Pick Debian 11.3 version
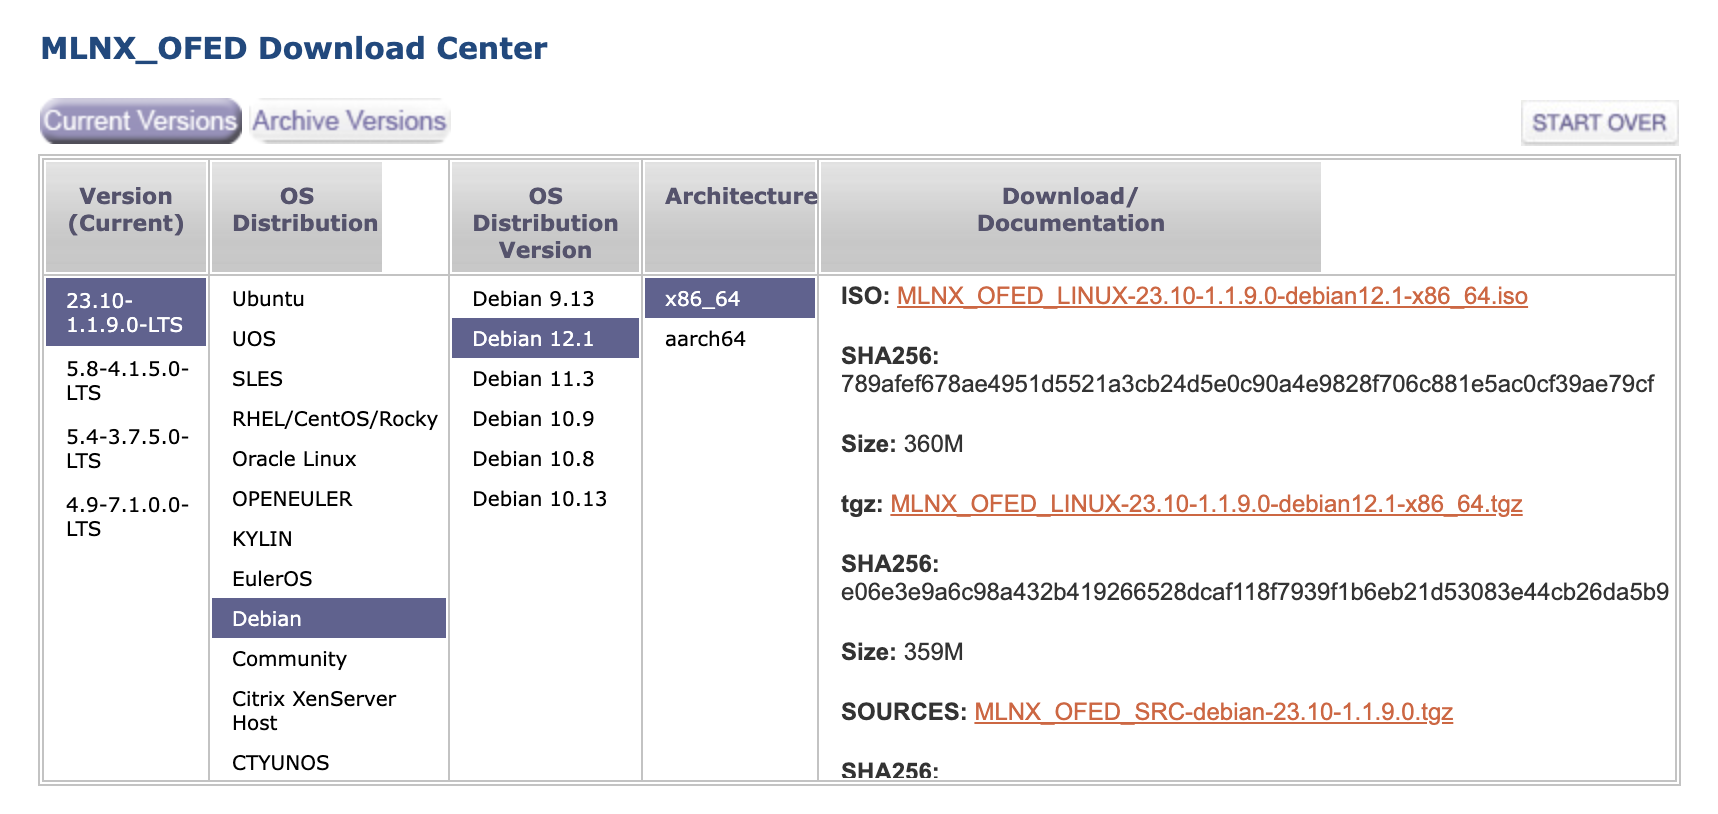Image resolution: width=1718 pixels, height=814 pixels. [545, 378]
